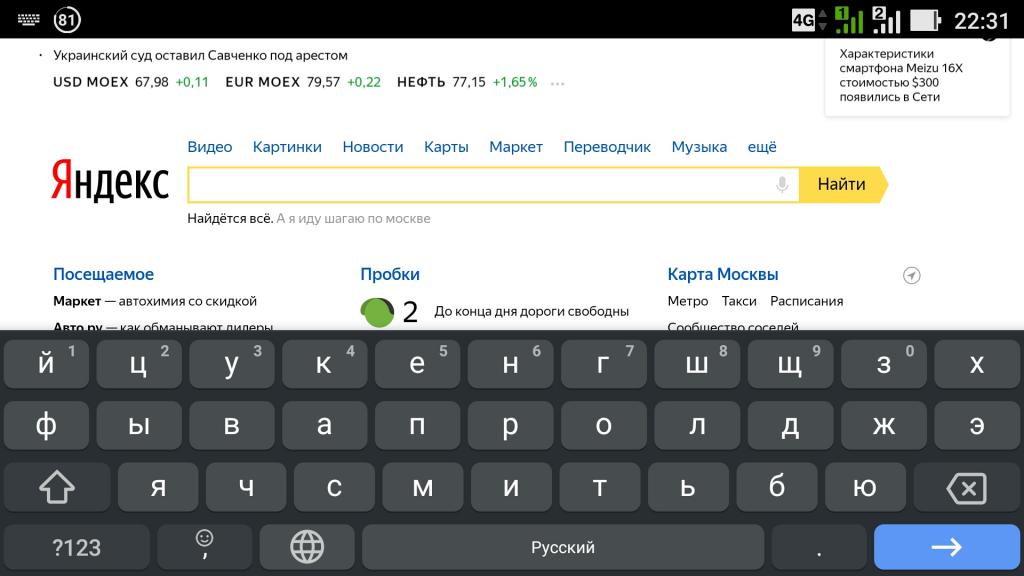Image resolution: width=1024 pixels, height=576 pixels.
Task: Tap the ?123 symbols key
Action: 76,547
